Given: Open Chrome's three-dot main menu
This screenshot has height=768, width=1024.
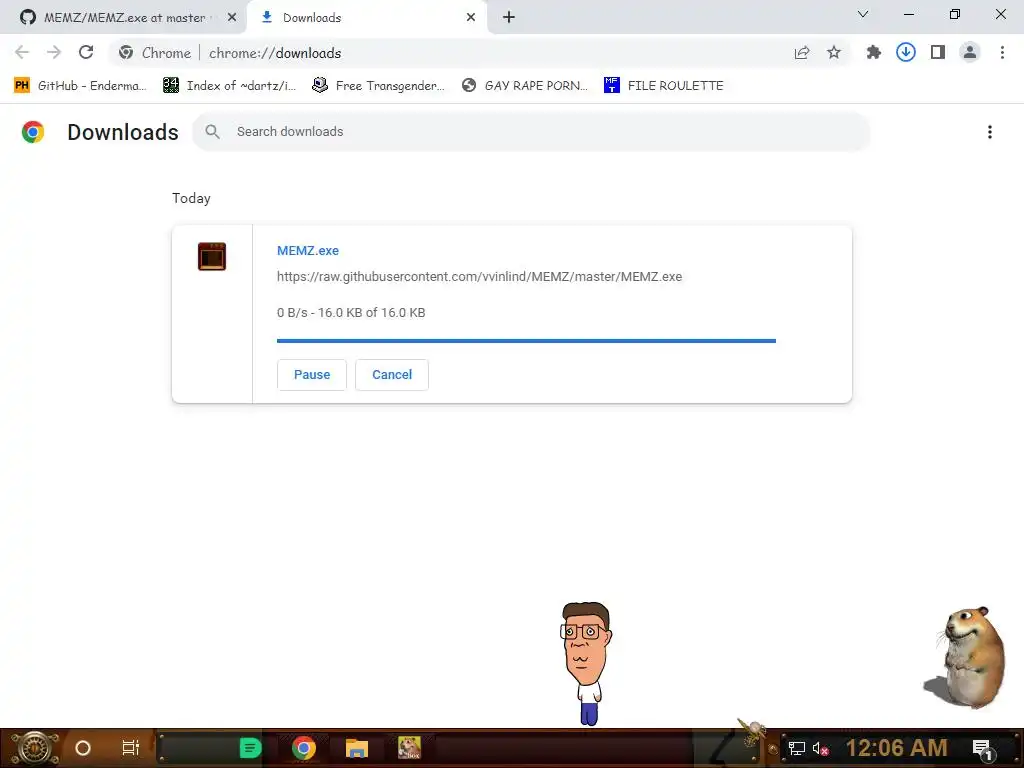Looking at the screenshot, I should (x=1002, y=52).
